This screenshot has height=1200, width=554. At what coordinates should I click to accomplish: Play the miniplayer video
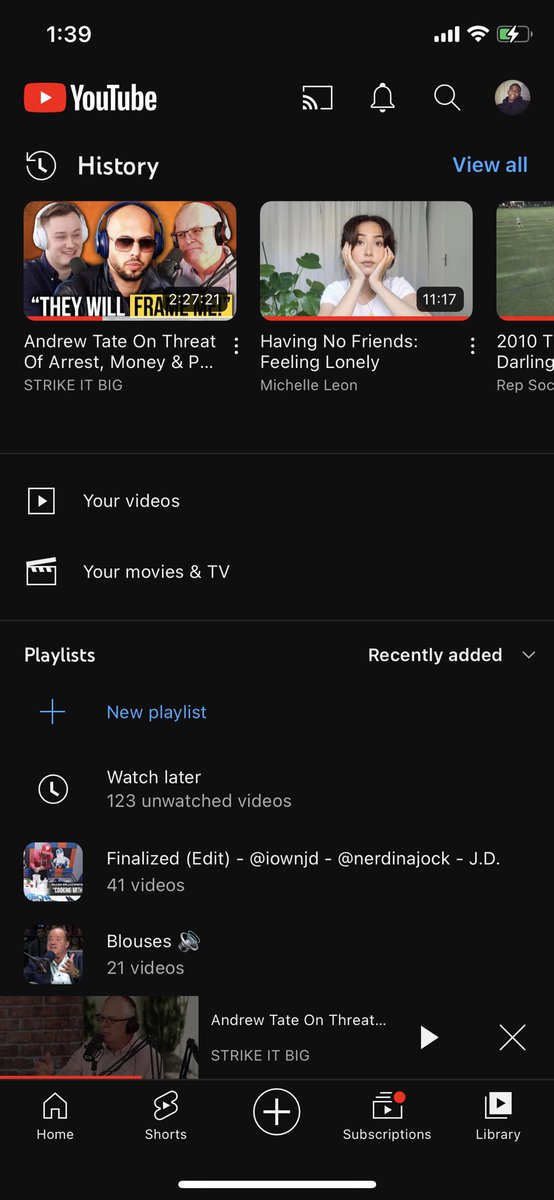point(429,1038)
